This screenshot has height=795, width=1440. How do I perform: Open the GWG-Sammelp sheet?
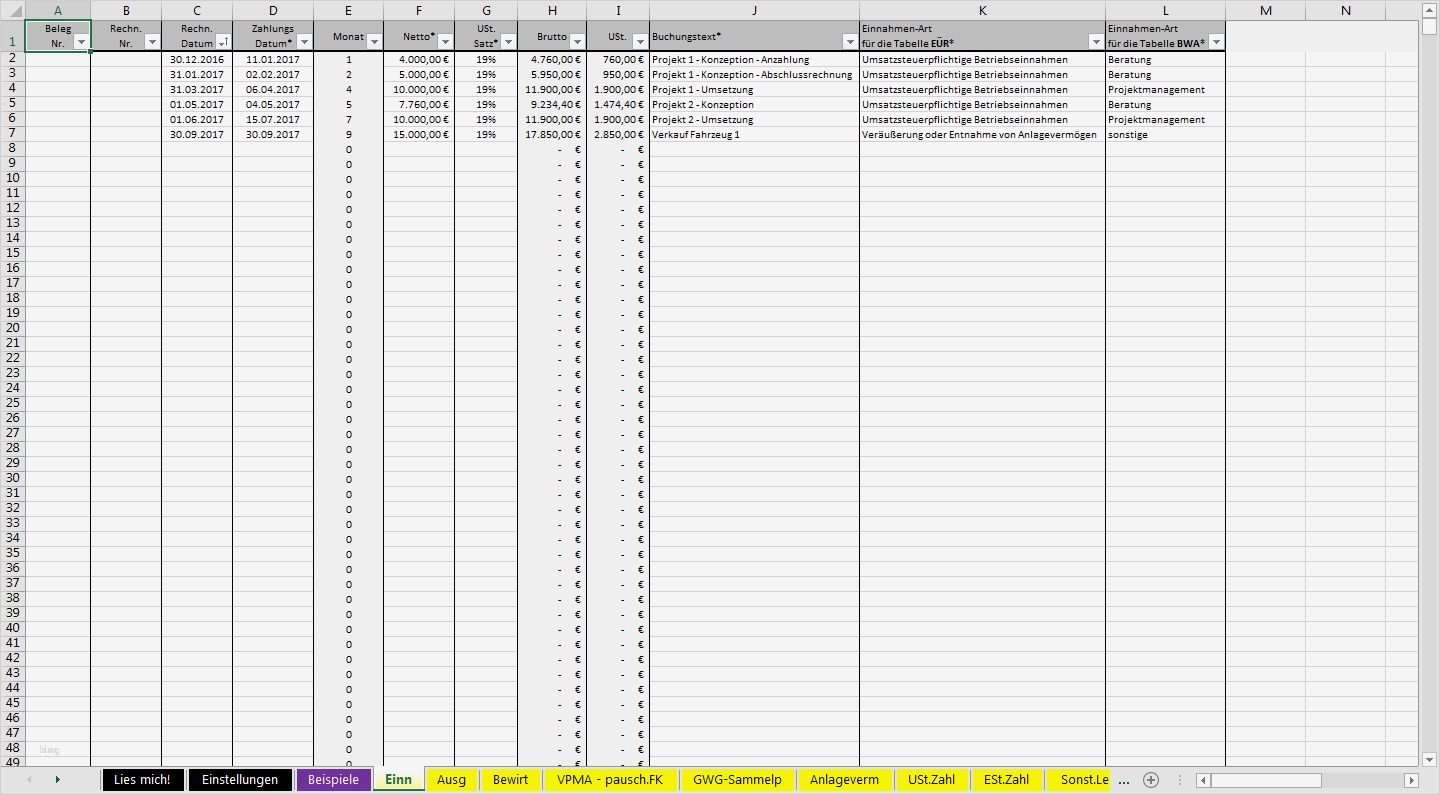(x=737, y=780)
